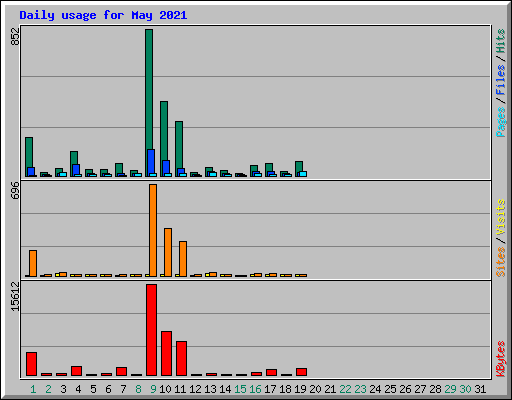This screenshot has height=400, width=512.
Task: Click the red KBytes bar for day 9
Action: tap(151, 330)
